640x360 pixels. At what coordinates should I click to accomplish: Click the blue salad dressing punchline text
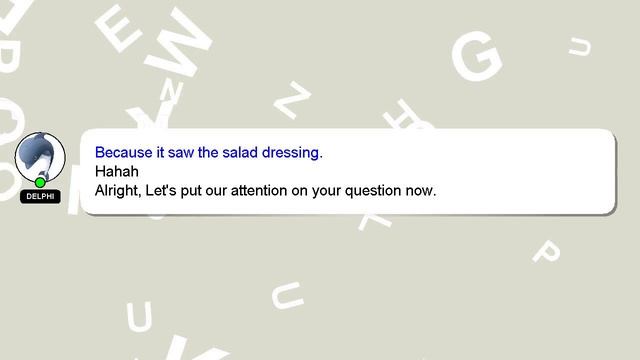[209, 152]
